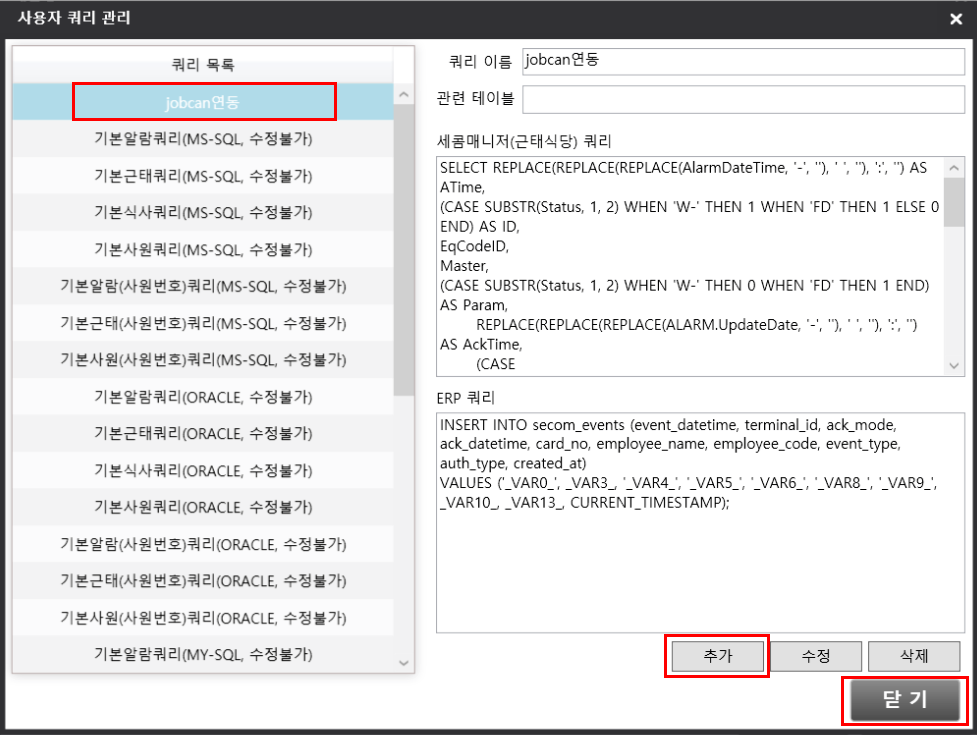Choose 기본식사쿼리(ORACLE, 수정불가) entry
This screenshot has width=977, height=735.
pos(203,470)
